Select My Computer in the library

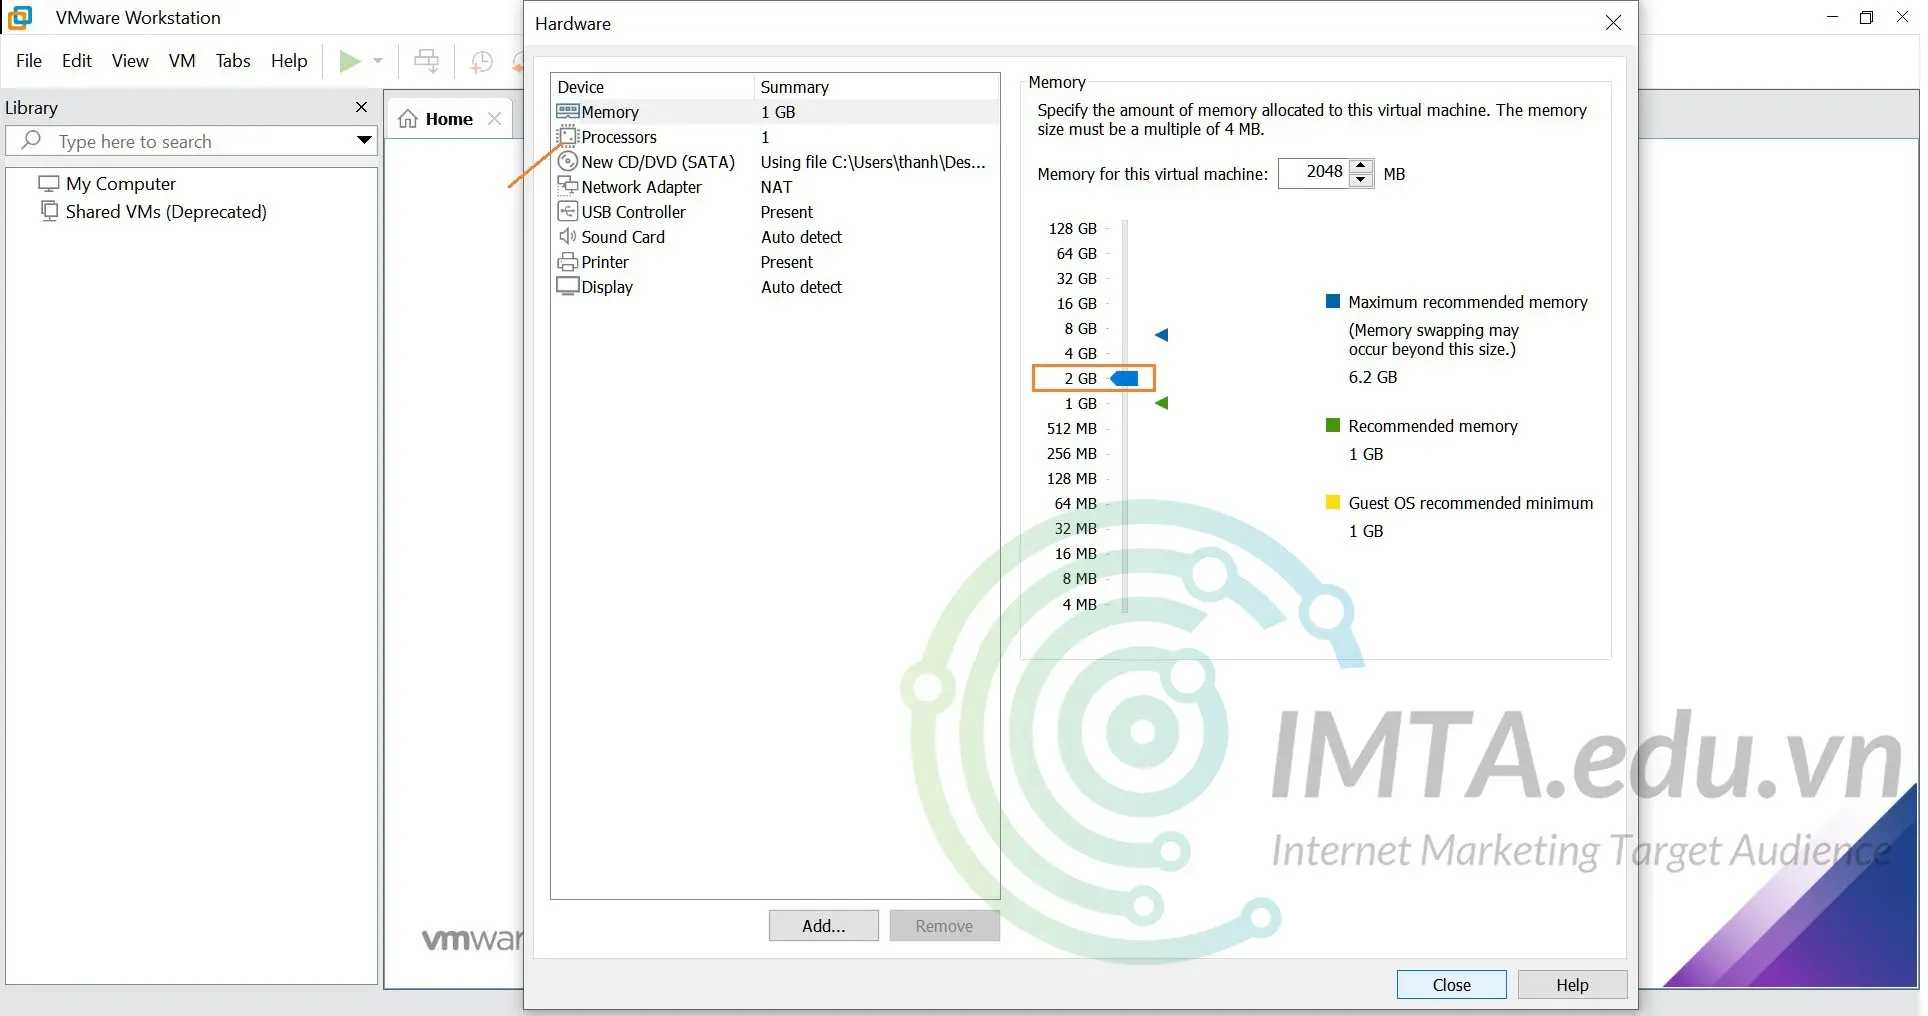click(x=120, y=184)
